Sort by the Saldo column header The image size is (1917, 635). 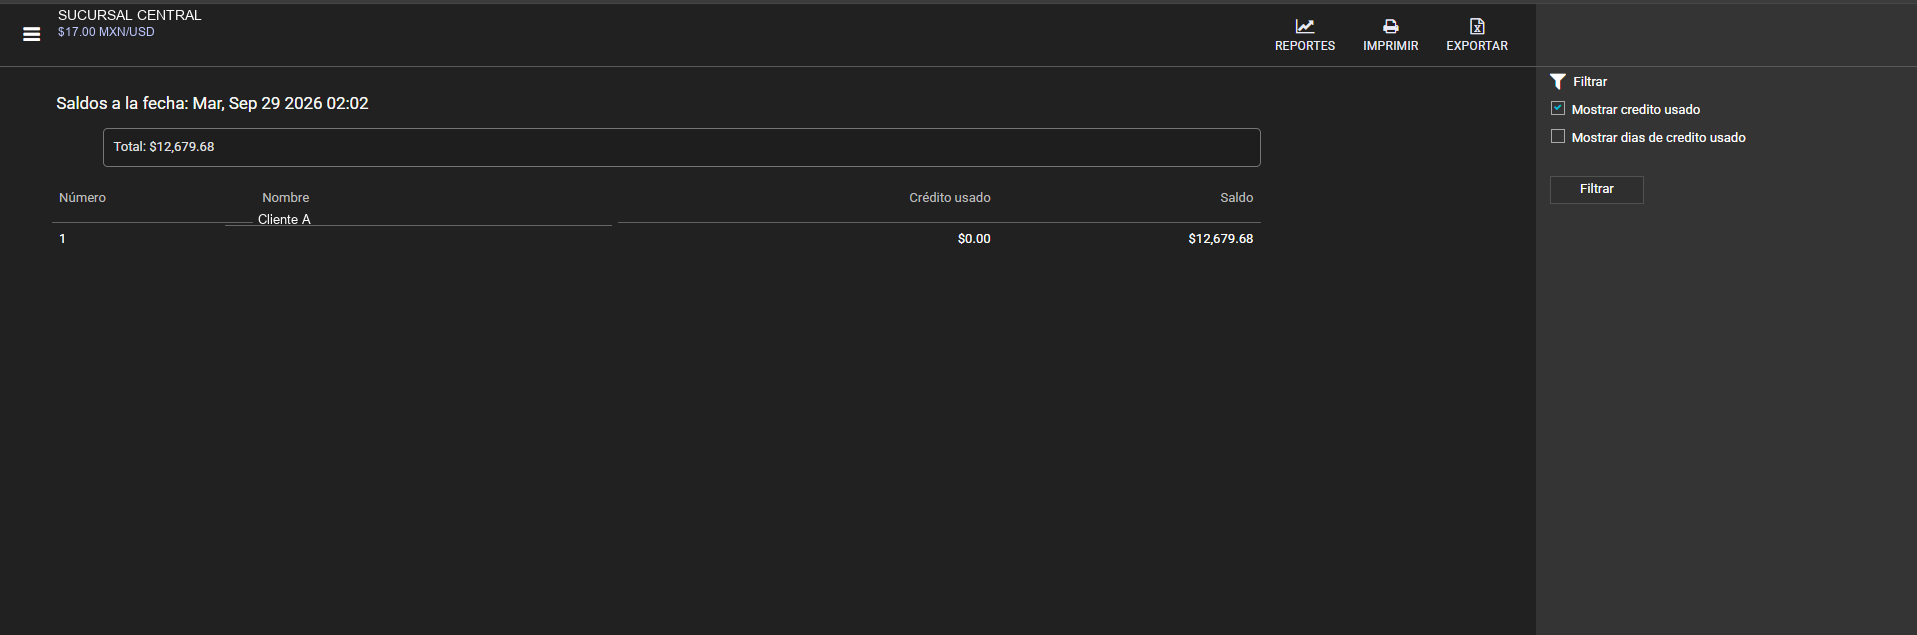(x=1236, y=198)
